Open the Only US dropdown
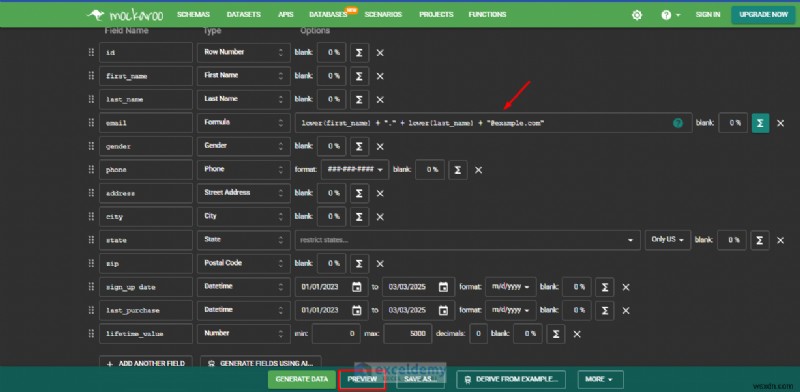 pos(668,240)
